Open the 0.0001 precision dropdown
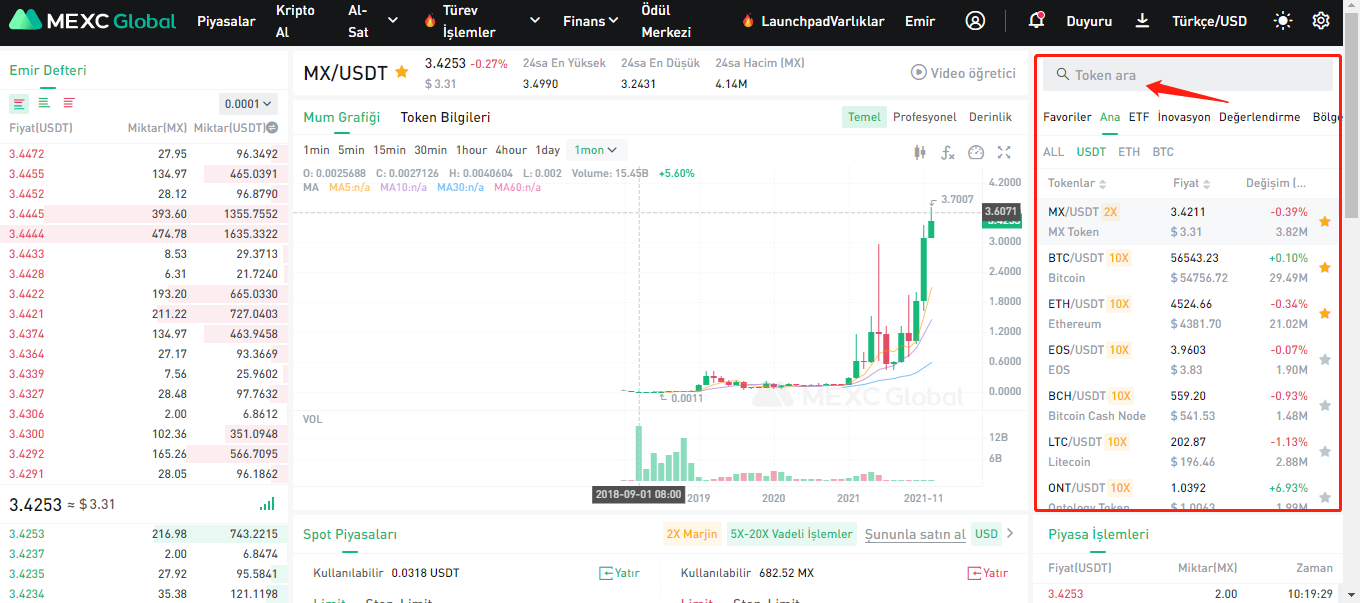This screenshot has height=603, width=1360. [248, 103]
